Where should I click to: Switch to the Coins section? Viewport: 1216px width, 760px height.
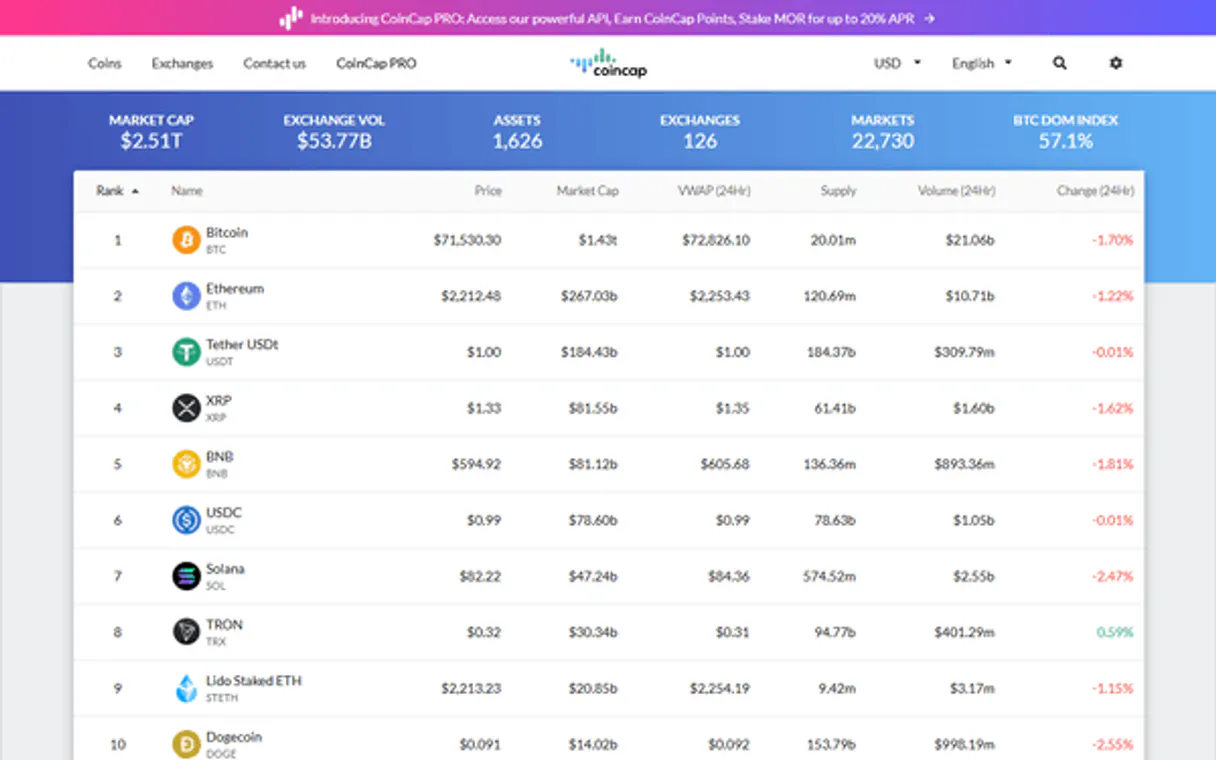tap(104, 63)
